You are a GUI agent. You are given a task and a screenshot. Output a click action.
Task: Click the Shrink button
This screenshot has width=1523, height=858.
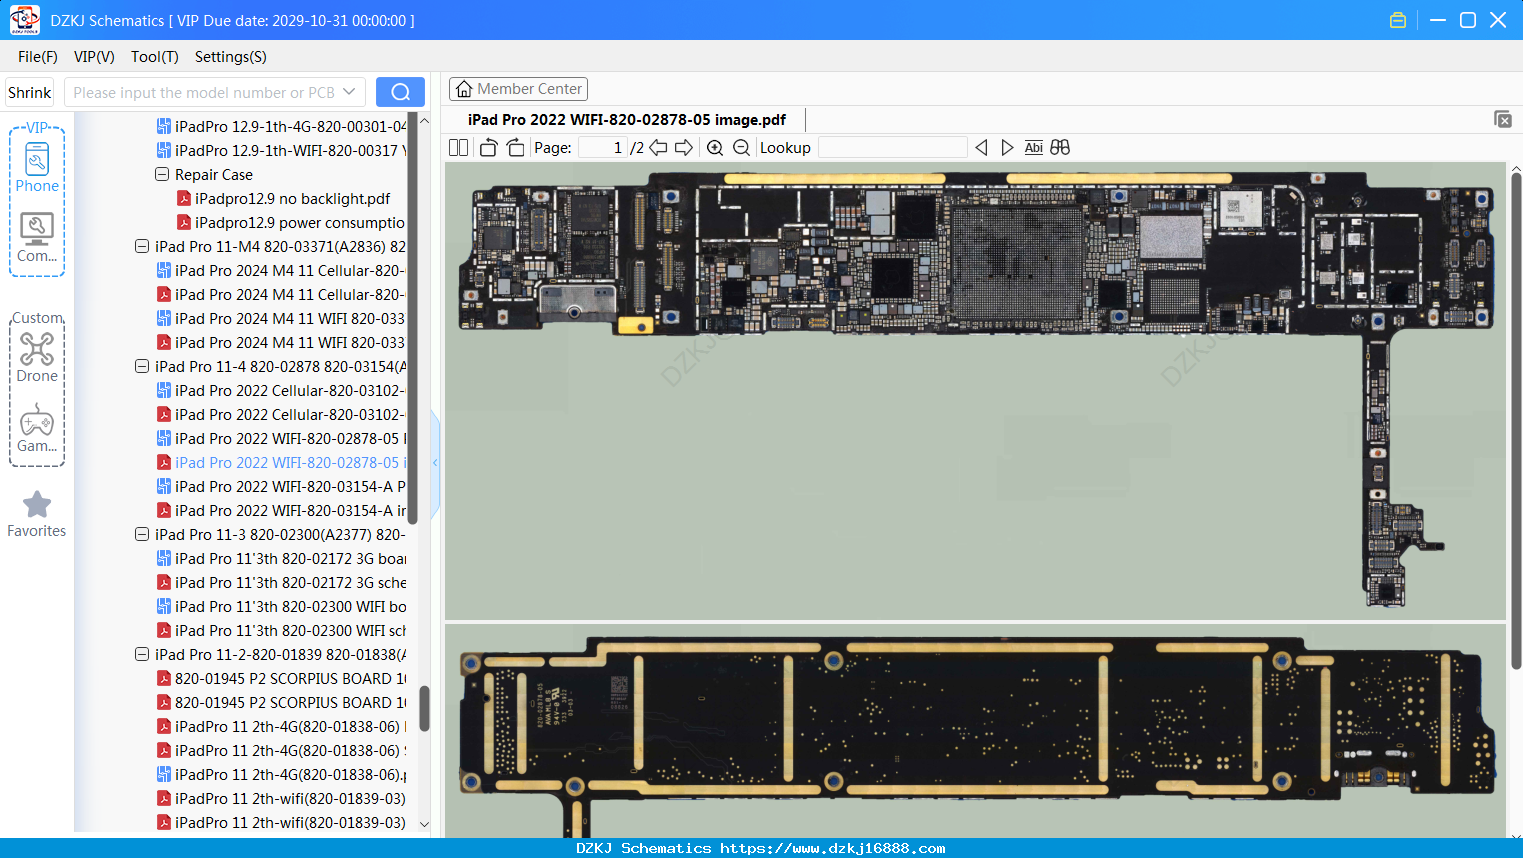[x=30, y=92]
